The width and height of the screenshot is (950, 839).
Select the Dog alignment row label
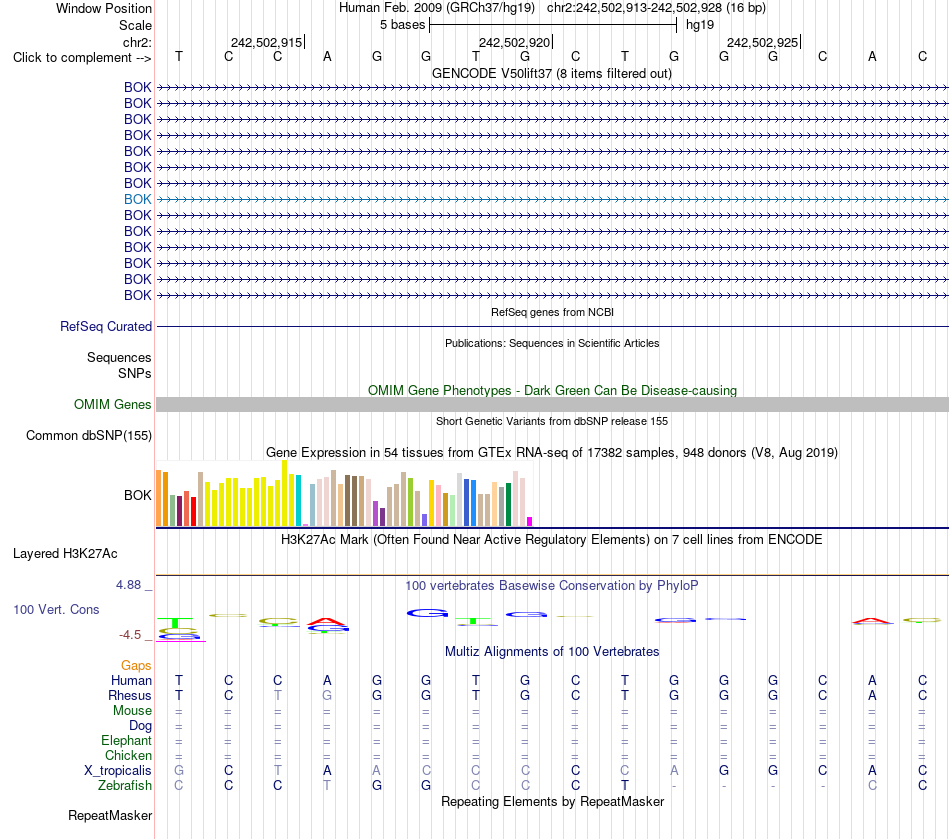point(140,726)
